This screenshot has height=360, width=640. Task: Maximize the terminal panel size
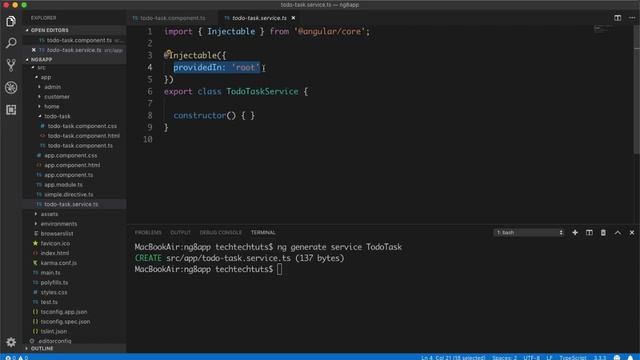pyautogui.click(x=618, y=232)
